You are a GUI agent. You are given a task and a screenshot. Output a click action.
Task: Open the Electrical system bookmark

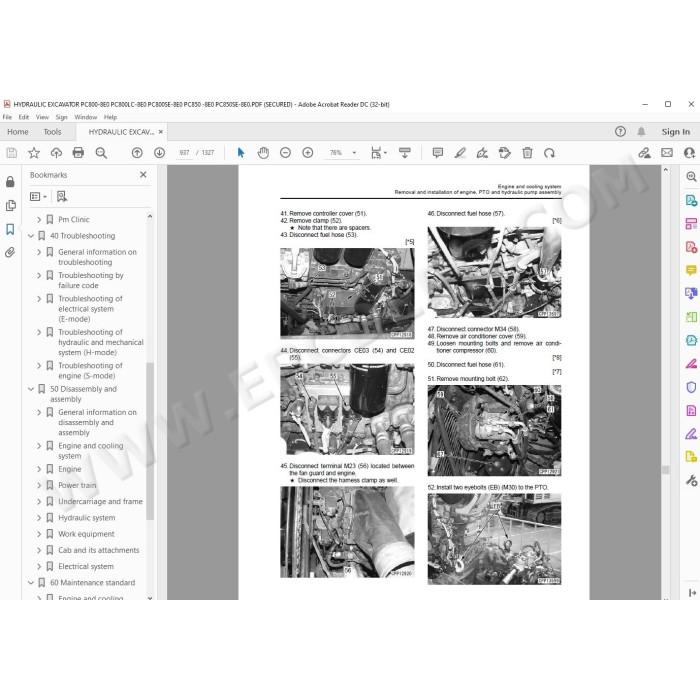point(86,567)
